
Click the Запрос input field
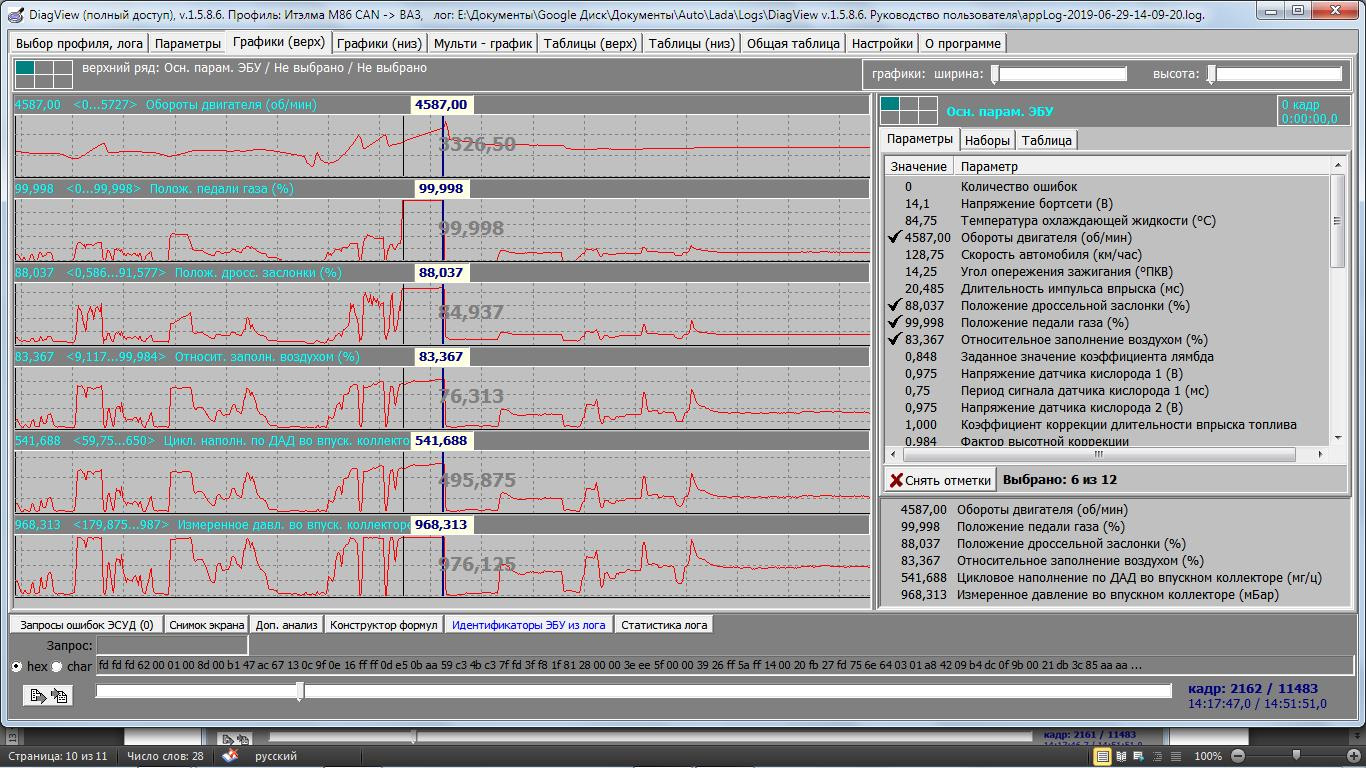pos(172,646)
